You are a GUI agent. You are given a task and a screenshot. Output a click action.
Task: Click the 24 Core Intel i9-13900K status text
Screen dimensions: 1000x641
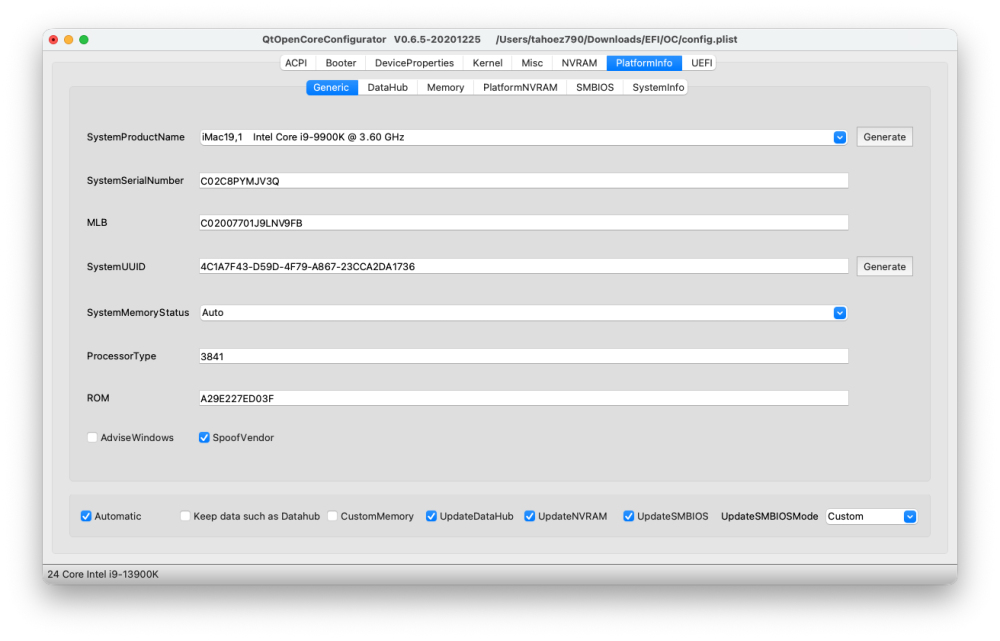click(x=103, y=574)
